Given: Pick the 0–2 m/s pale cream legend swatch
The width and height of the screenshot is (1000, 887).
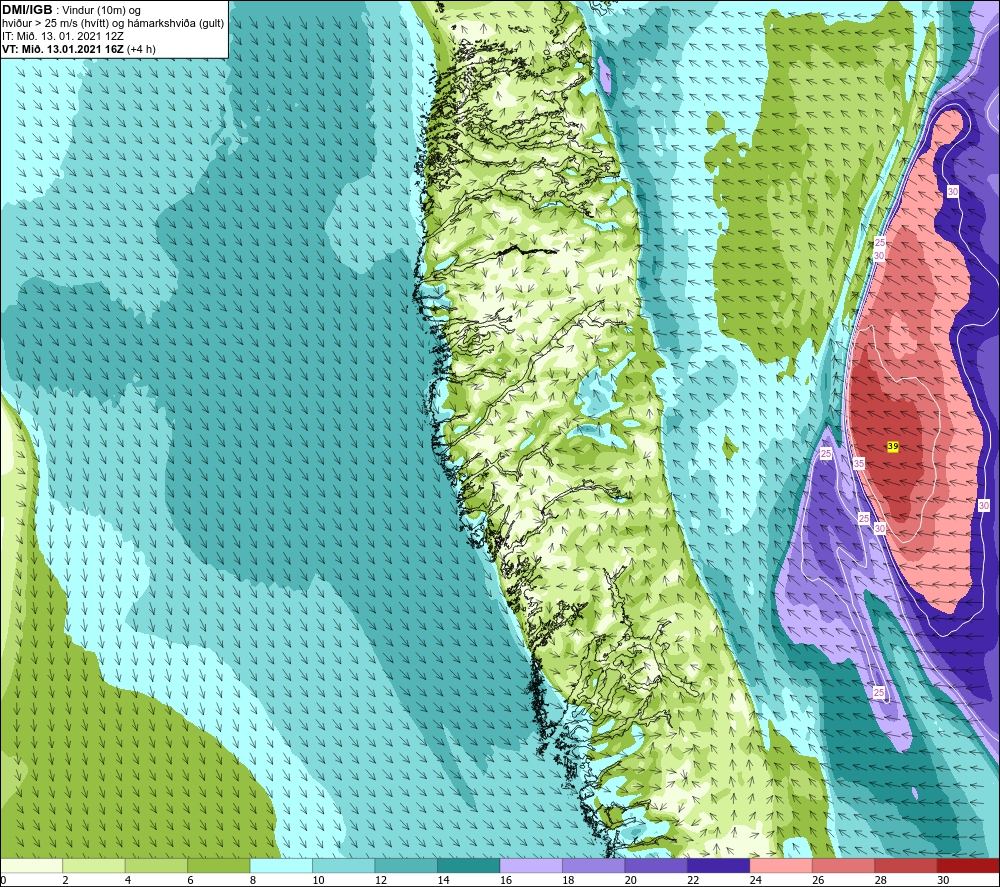Looking at the screenshot, I should 31,865.
